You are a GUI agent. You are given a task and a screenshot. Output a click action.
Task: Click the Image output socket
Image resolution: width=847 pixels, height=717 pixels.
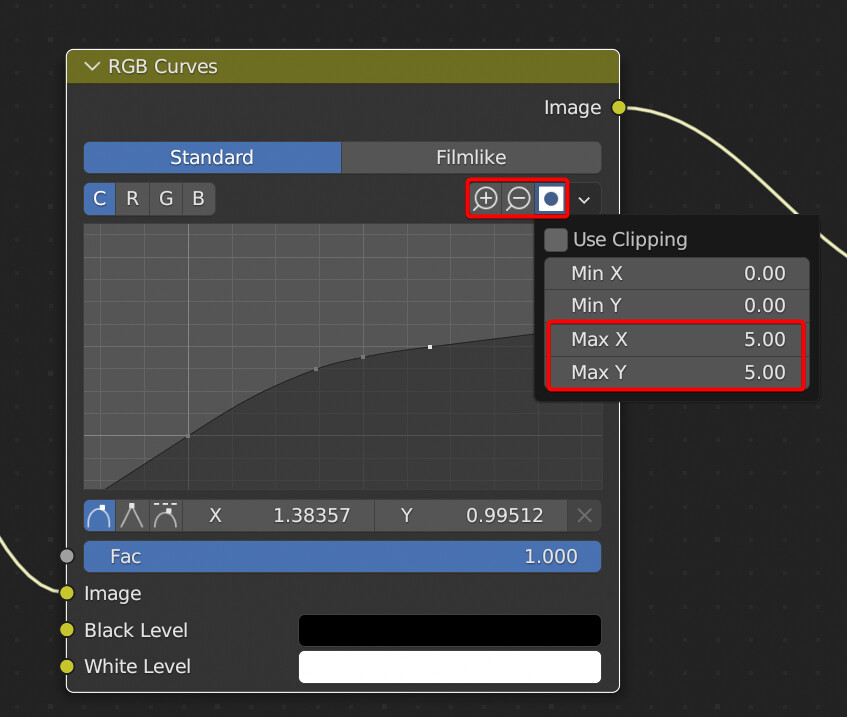click(x=619, y=108)
